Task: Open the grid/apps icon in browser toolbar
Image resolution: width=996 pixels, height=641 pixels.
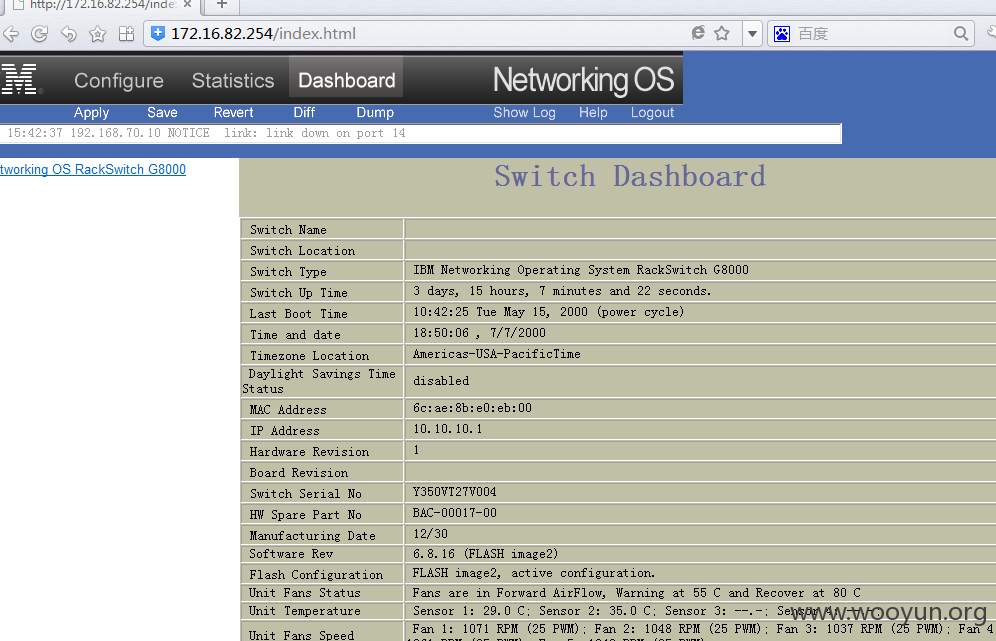Action: tap(126, 34)
